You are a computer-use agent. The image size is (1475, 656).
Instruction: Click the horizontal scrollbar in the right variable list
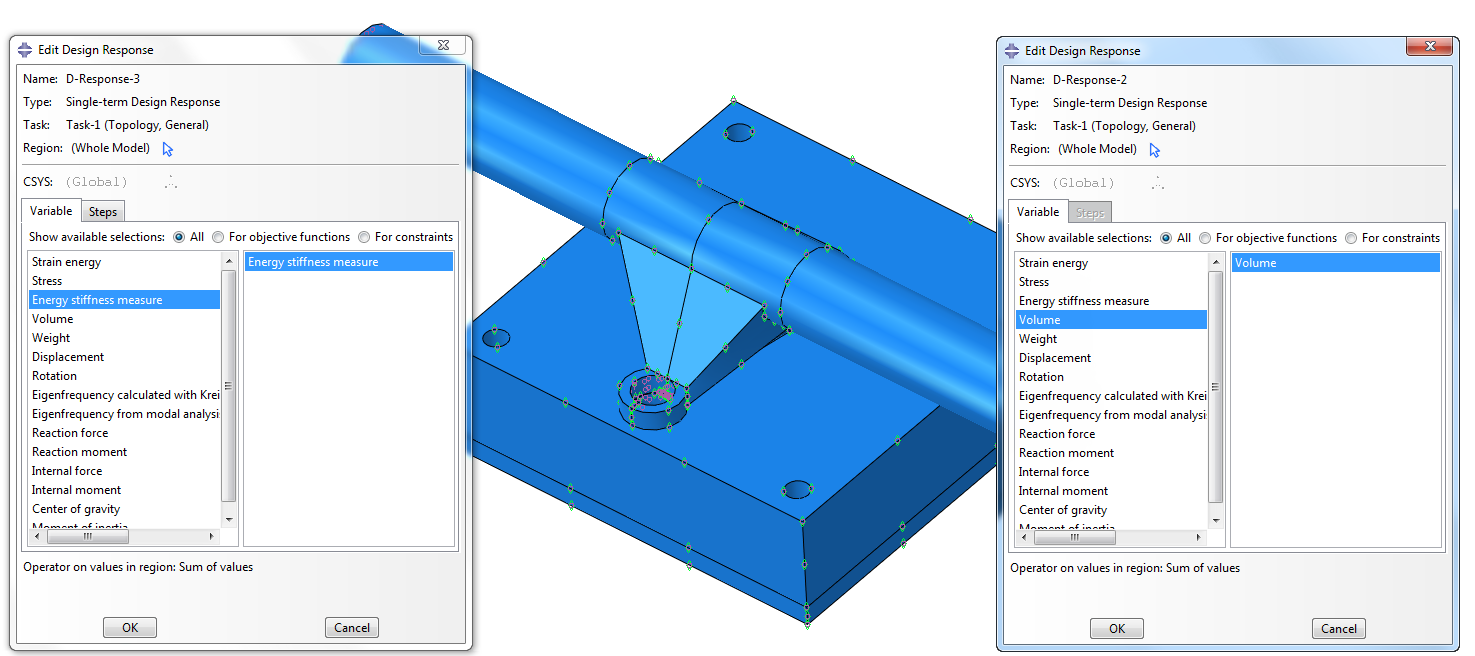pyautogui.click(x=1074, y=537)
